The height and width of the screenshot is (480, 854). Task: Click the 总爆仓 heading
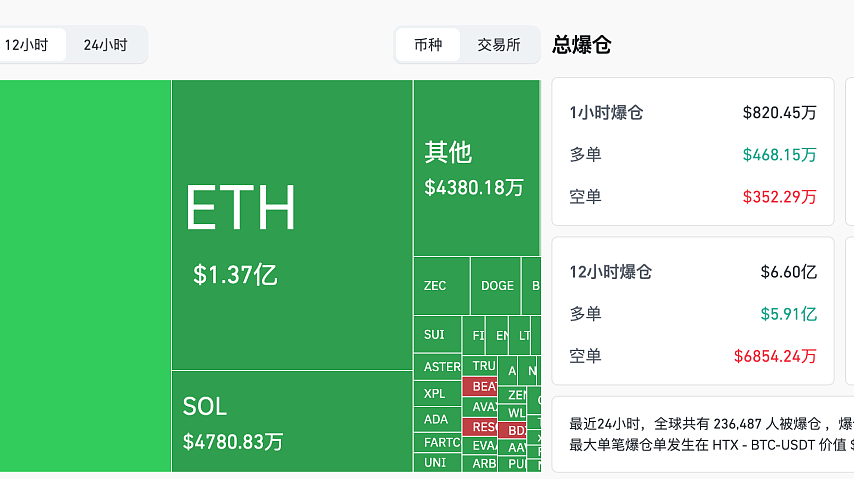(x=582, y=45)
